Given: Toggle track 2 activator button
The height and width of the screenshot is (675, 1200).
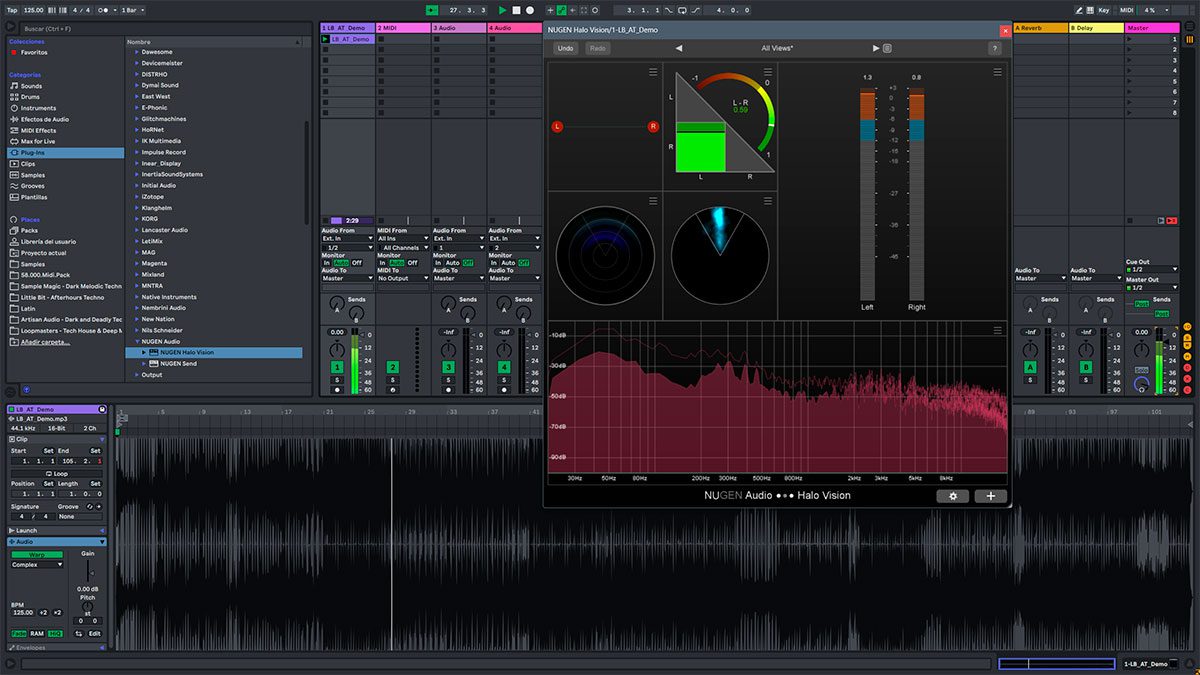Looking at the screenshot, I should point(393,368).
